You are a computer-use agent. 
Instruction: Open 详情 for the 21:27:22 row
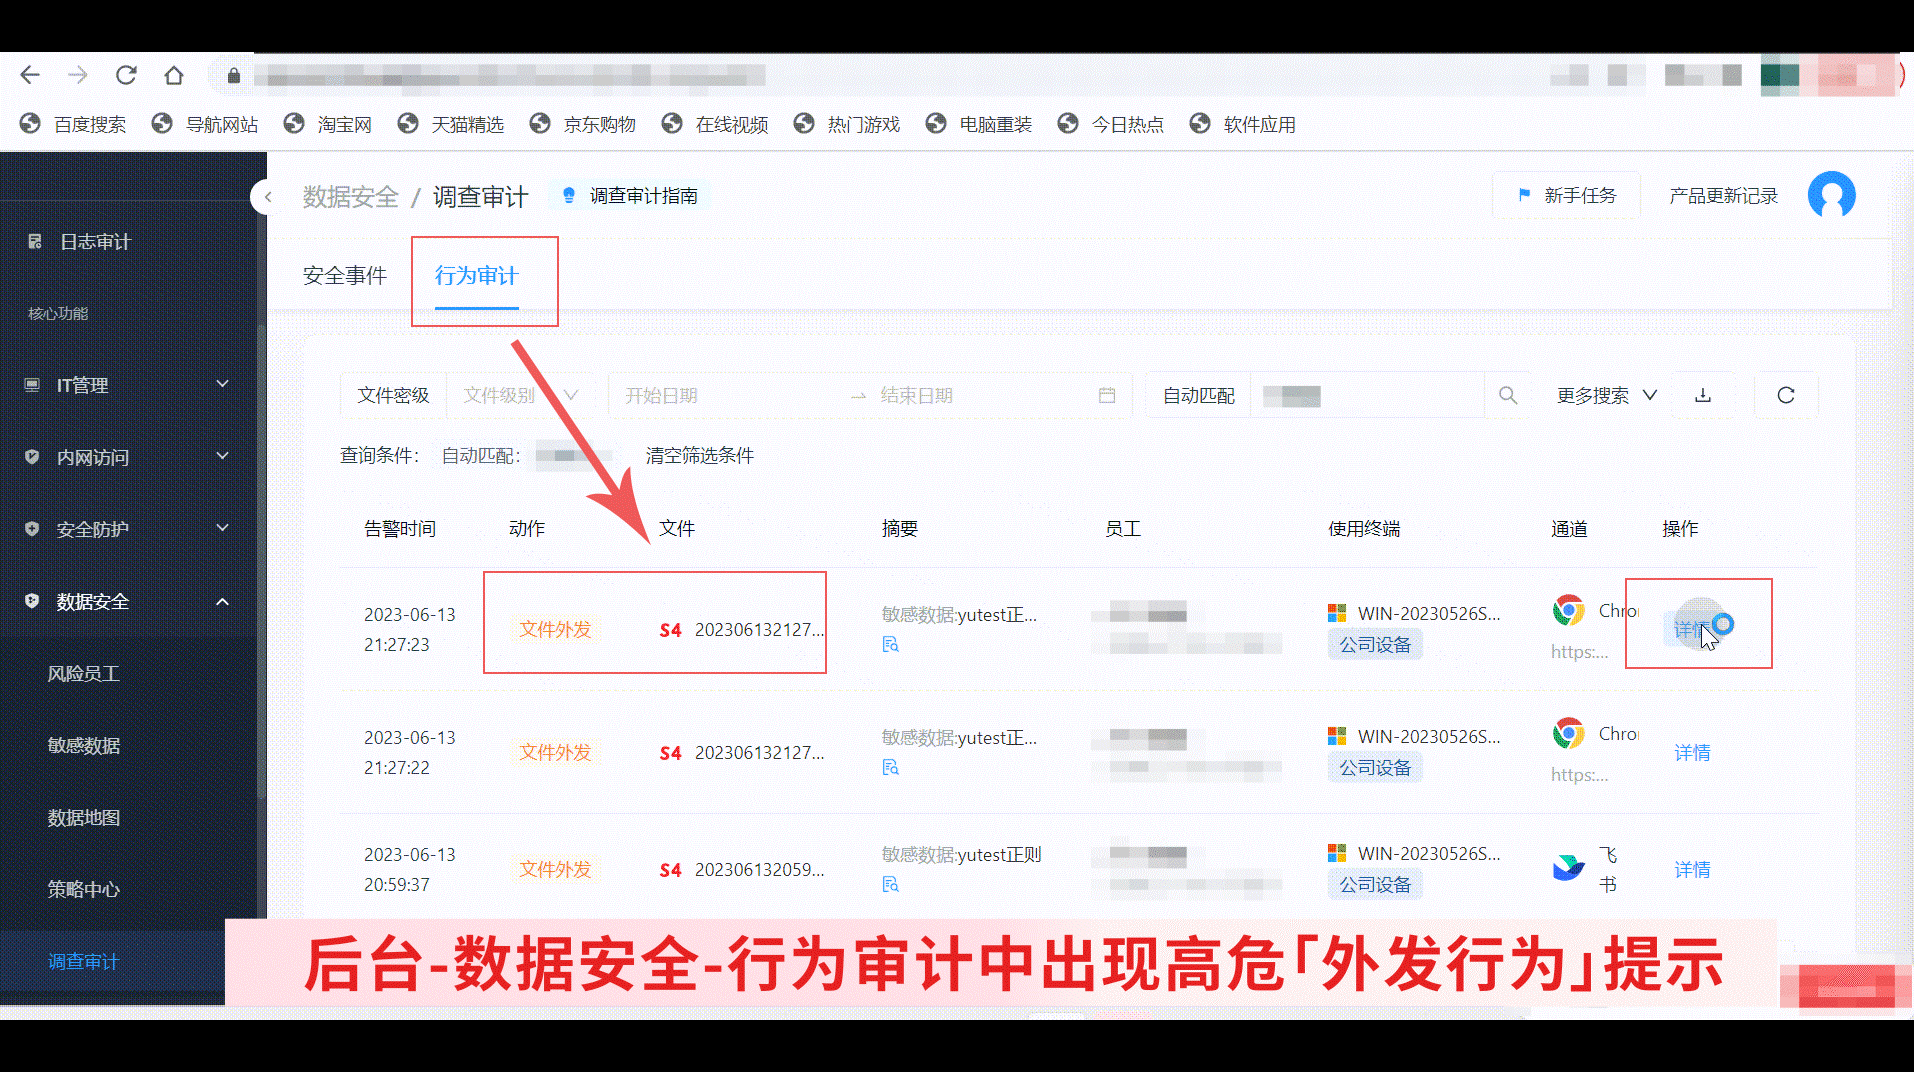[1692, 753]
